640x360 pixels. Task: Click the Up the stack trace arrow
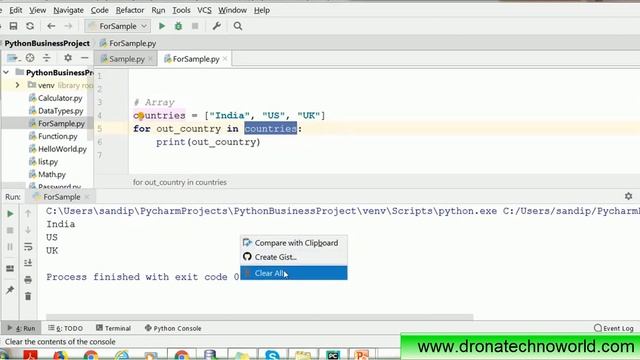coord(28,213)
